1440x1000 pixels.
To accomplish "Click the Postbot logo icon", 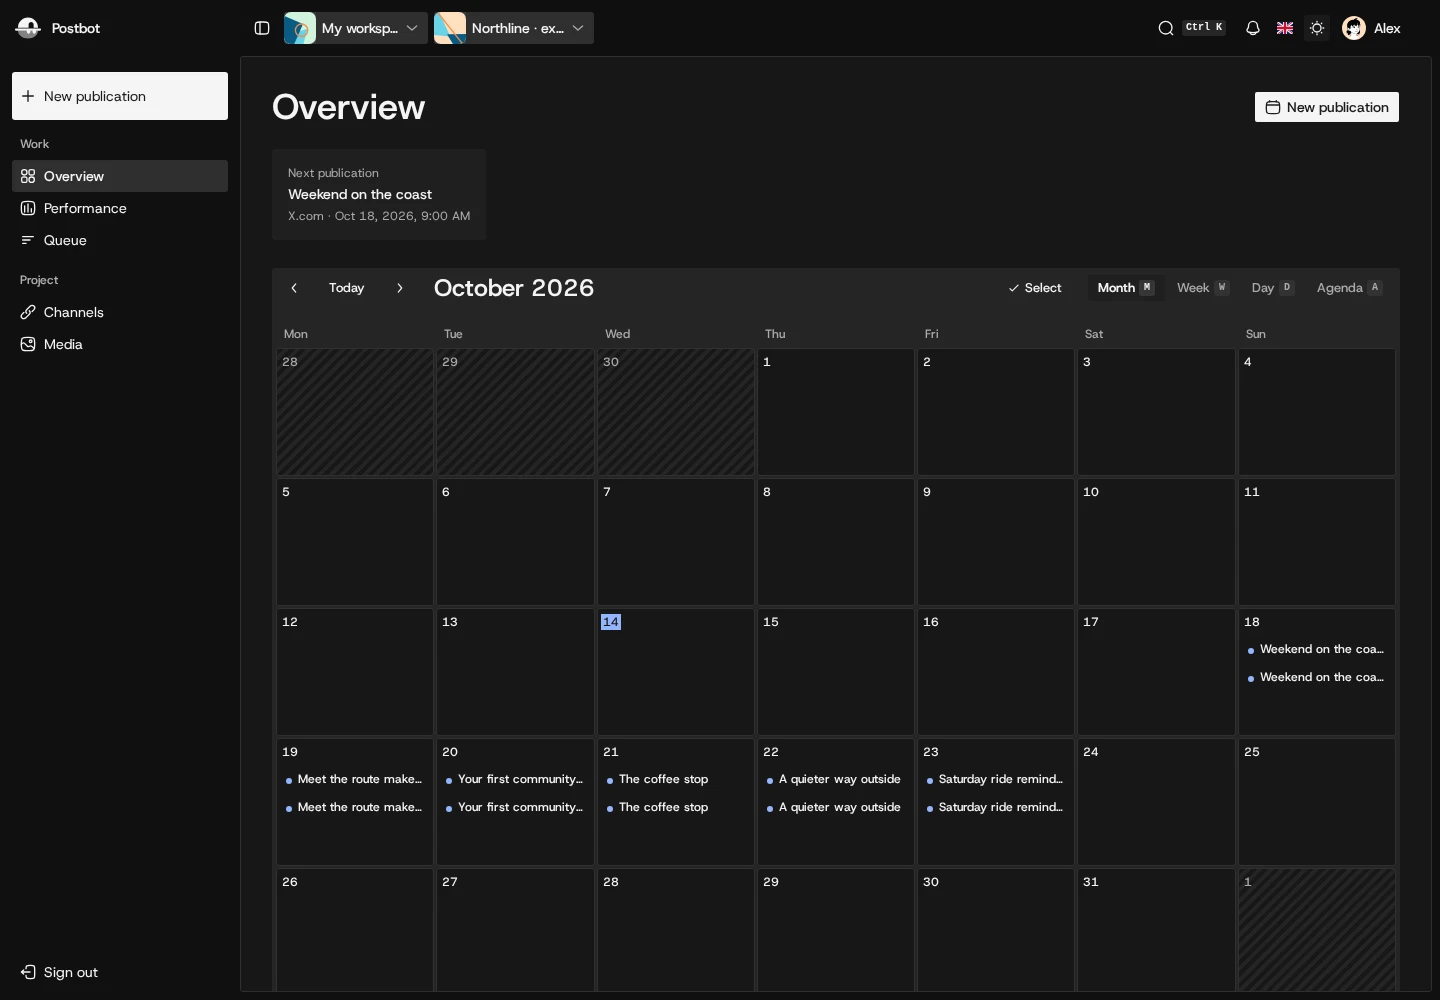I will (28, 28).
